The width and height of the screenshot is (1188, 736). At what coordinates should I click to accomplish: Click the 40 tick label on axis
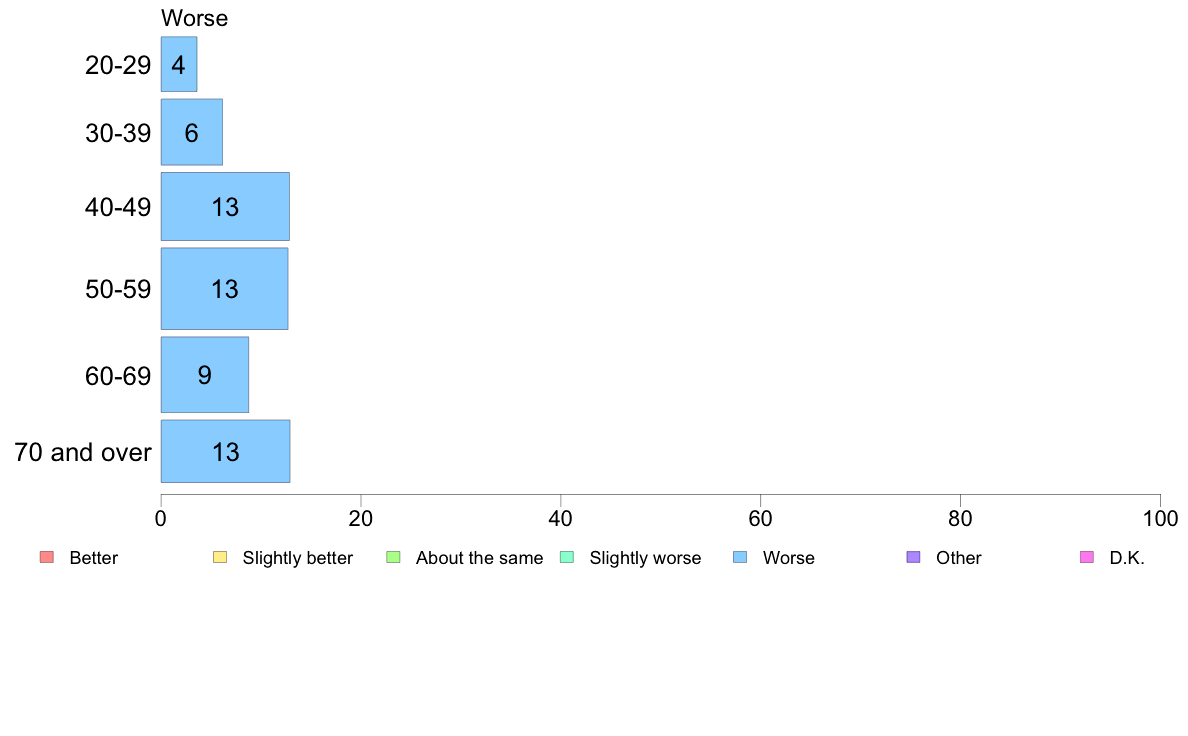click(x=561, y=518)
